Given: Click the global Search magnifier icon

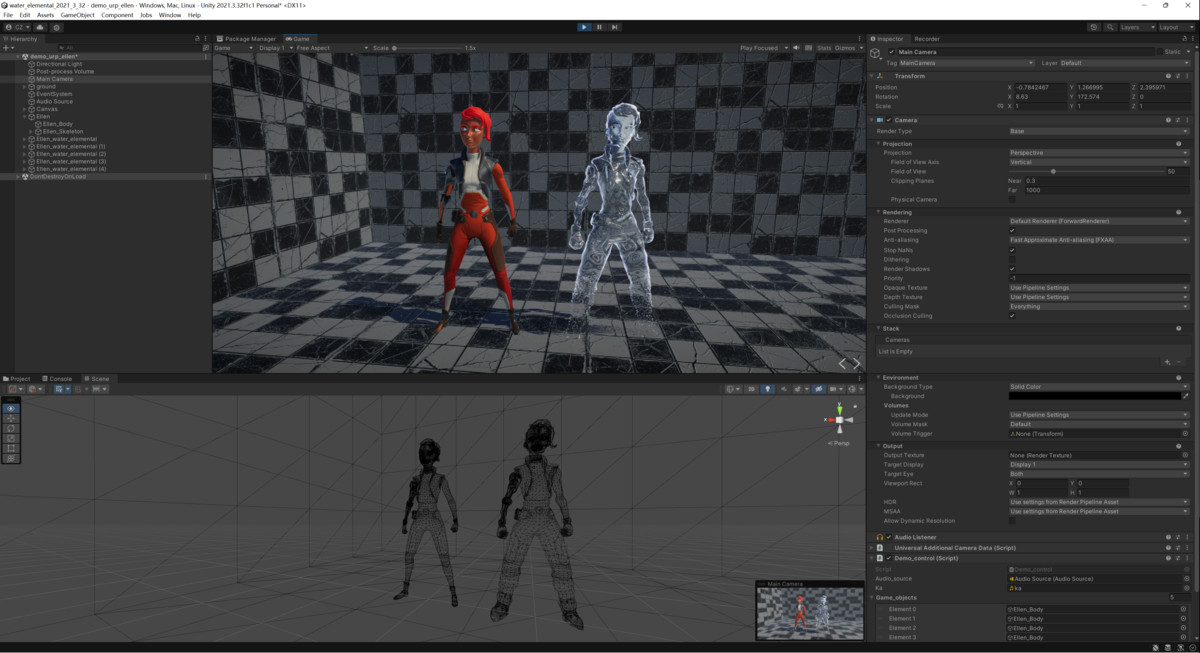Looking at the screenshot, I should click(x=1109, y=27).
